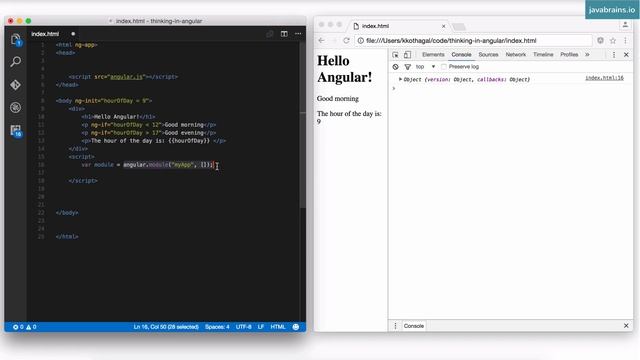Go back in Chrome browser
Viewport: 640px width, 360px height.
coord(321,40)
